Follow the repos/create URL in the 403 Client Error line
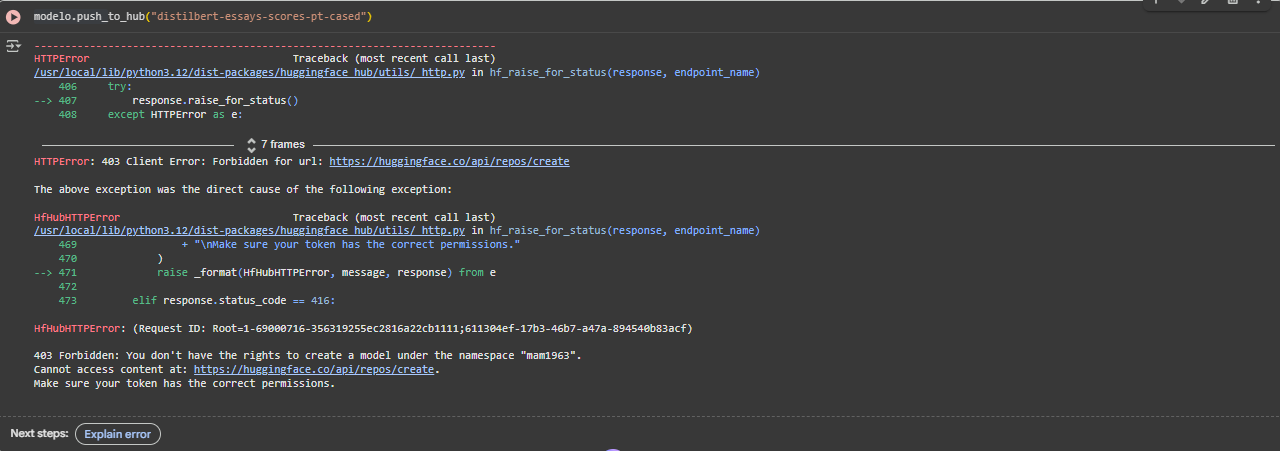Screen dimensions: 1280x451 tap(449, 161)
